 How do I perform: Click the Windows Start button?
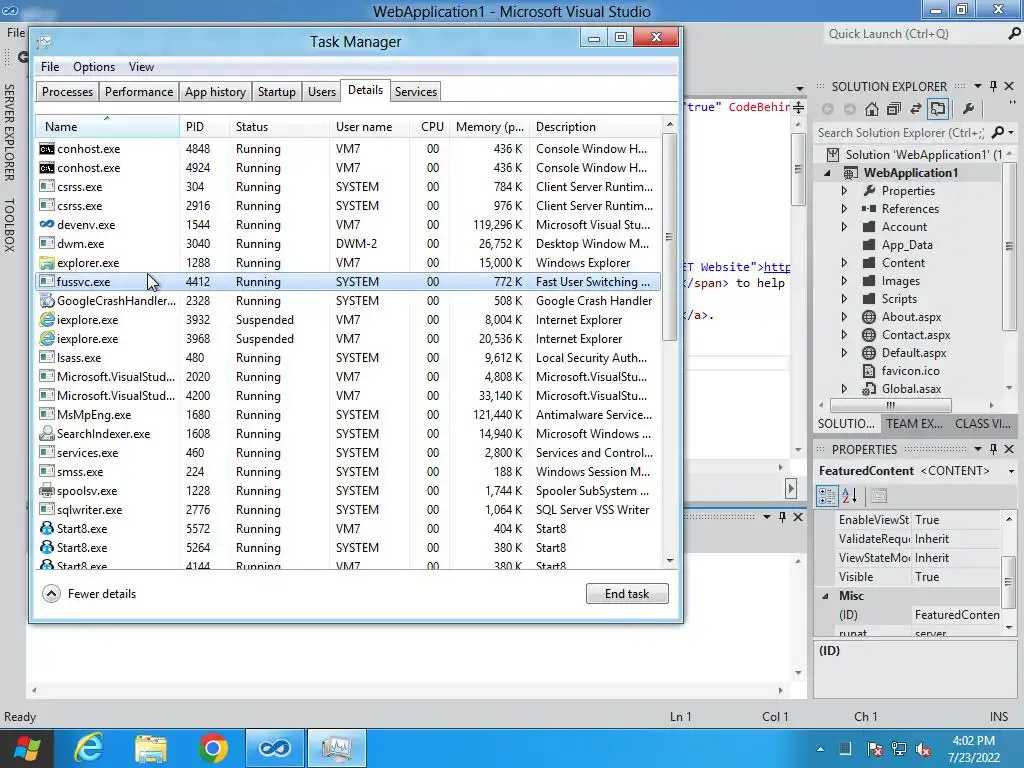click(x=27, y=748)
